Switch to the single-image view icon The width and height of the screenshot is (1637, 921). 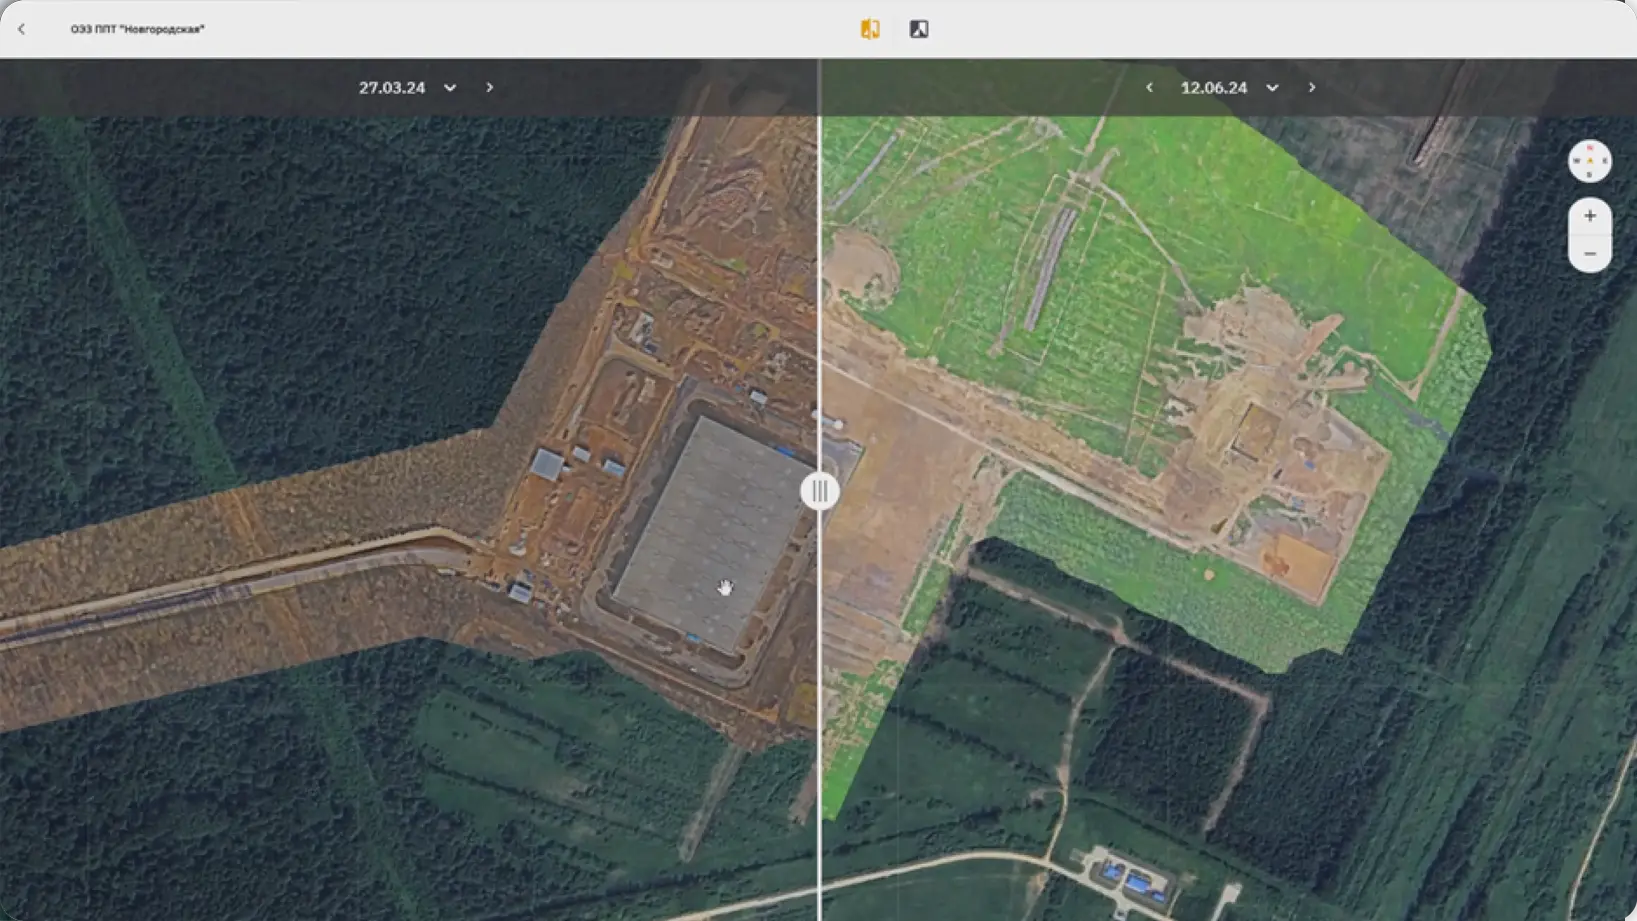click(919, 29)
